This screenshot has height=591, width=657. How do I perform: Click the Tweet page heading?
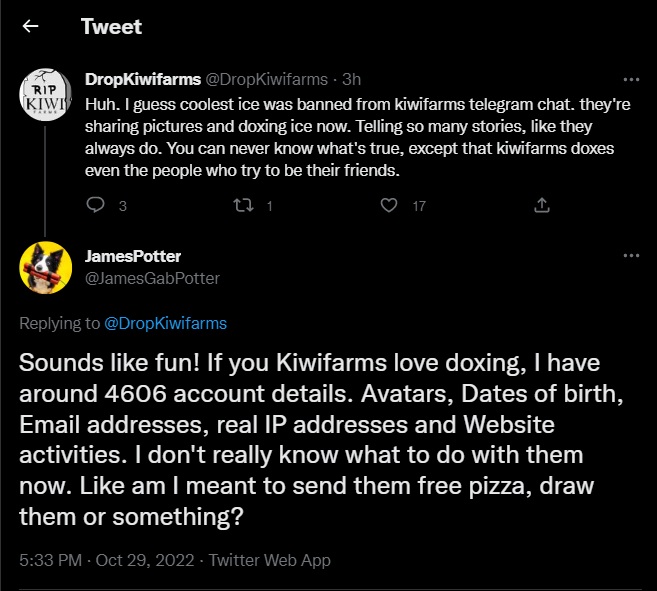coord(111,27)
